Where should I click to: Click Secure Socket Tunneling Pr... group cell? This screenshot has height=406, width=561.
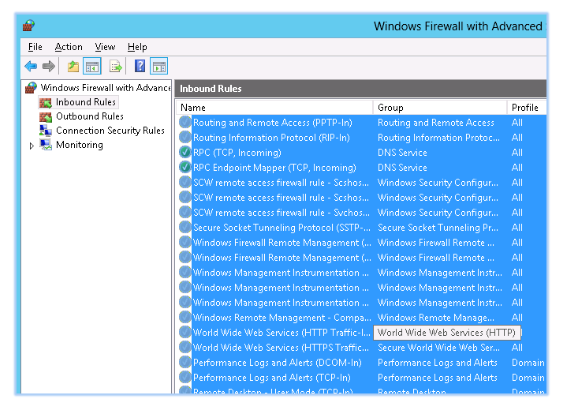[x=438, y=228]
